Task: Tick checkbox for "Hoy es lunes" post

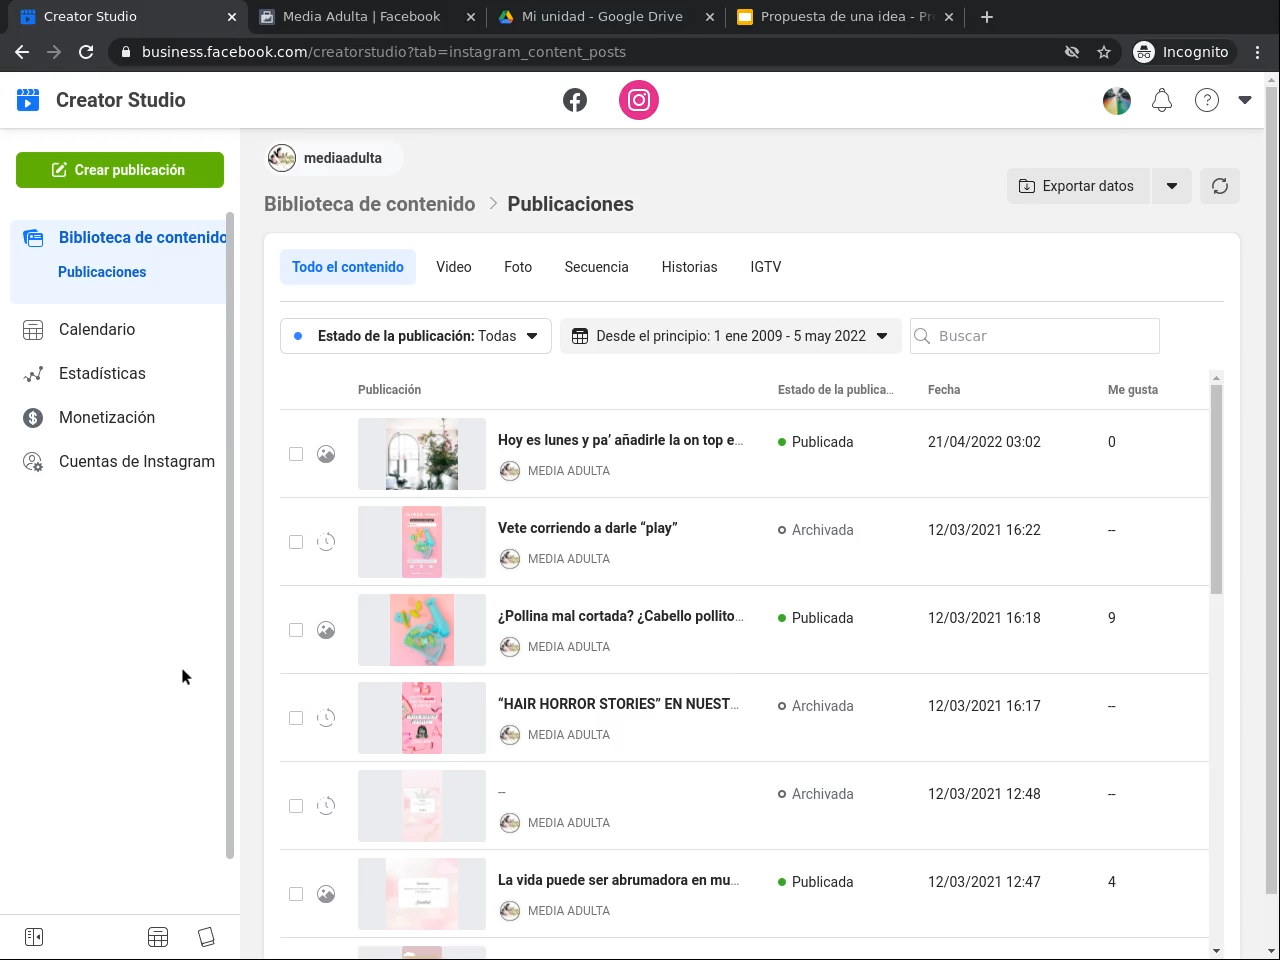Action: [296, 454]
